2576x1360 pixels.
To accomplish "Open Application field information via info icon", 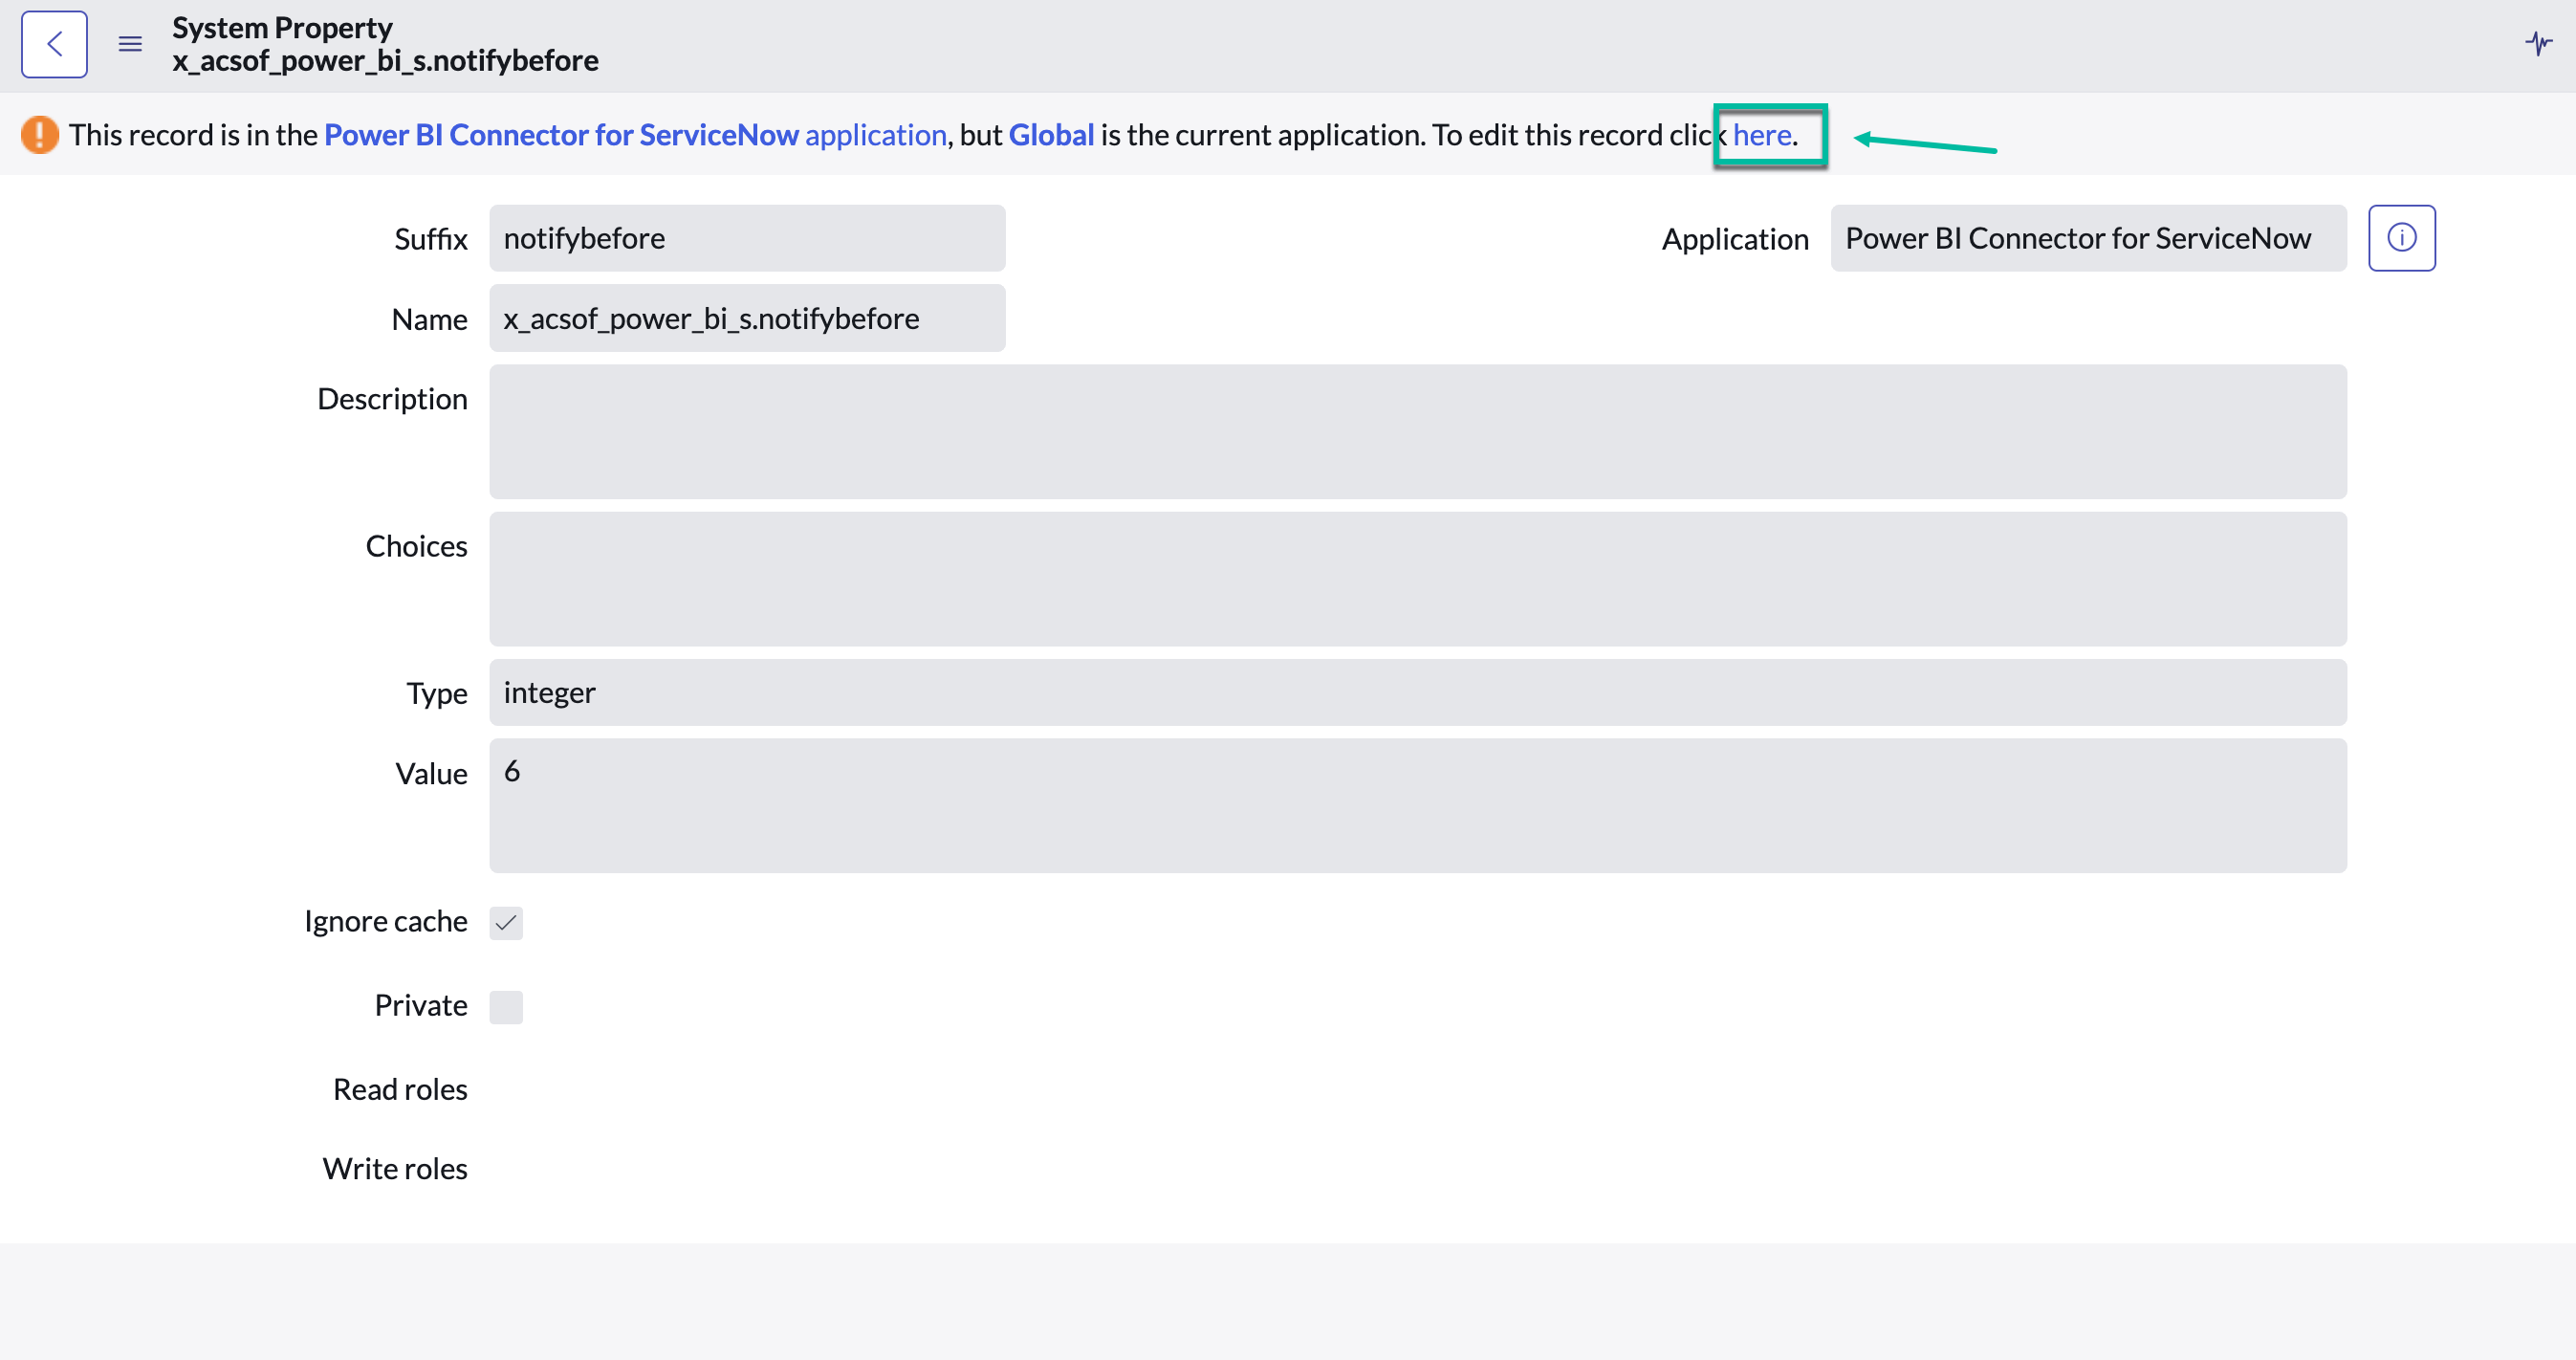I will point(2401,238).
